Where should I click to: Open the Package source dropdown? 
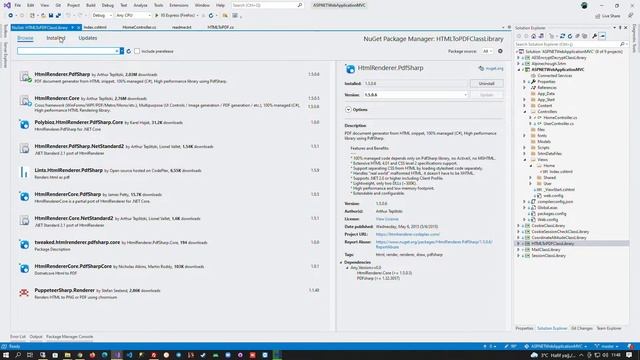(487, 51)
